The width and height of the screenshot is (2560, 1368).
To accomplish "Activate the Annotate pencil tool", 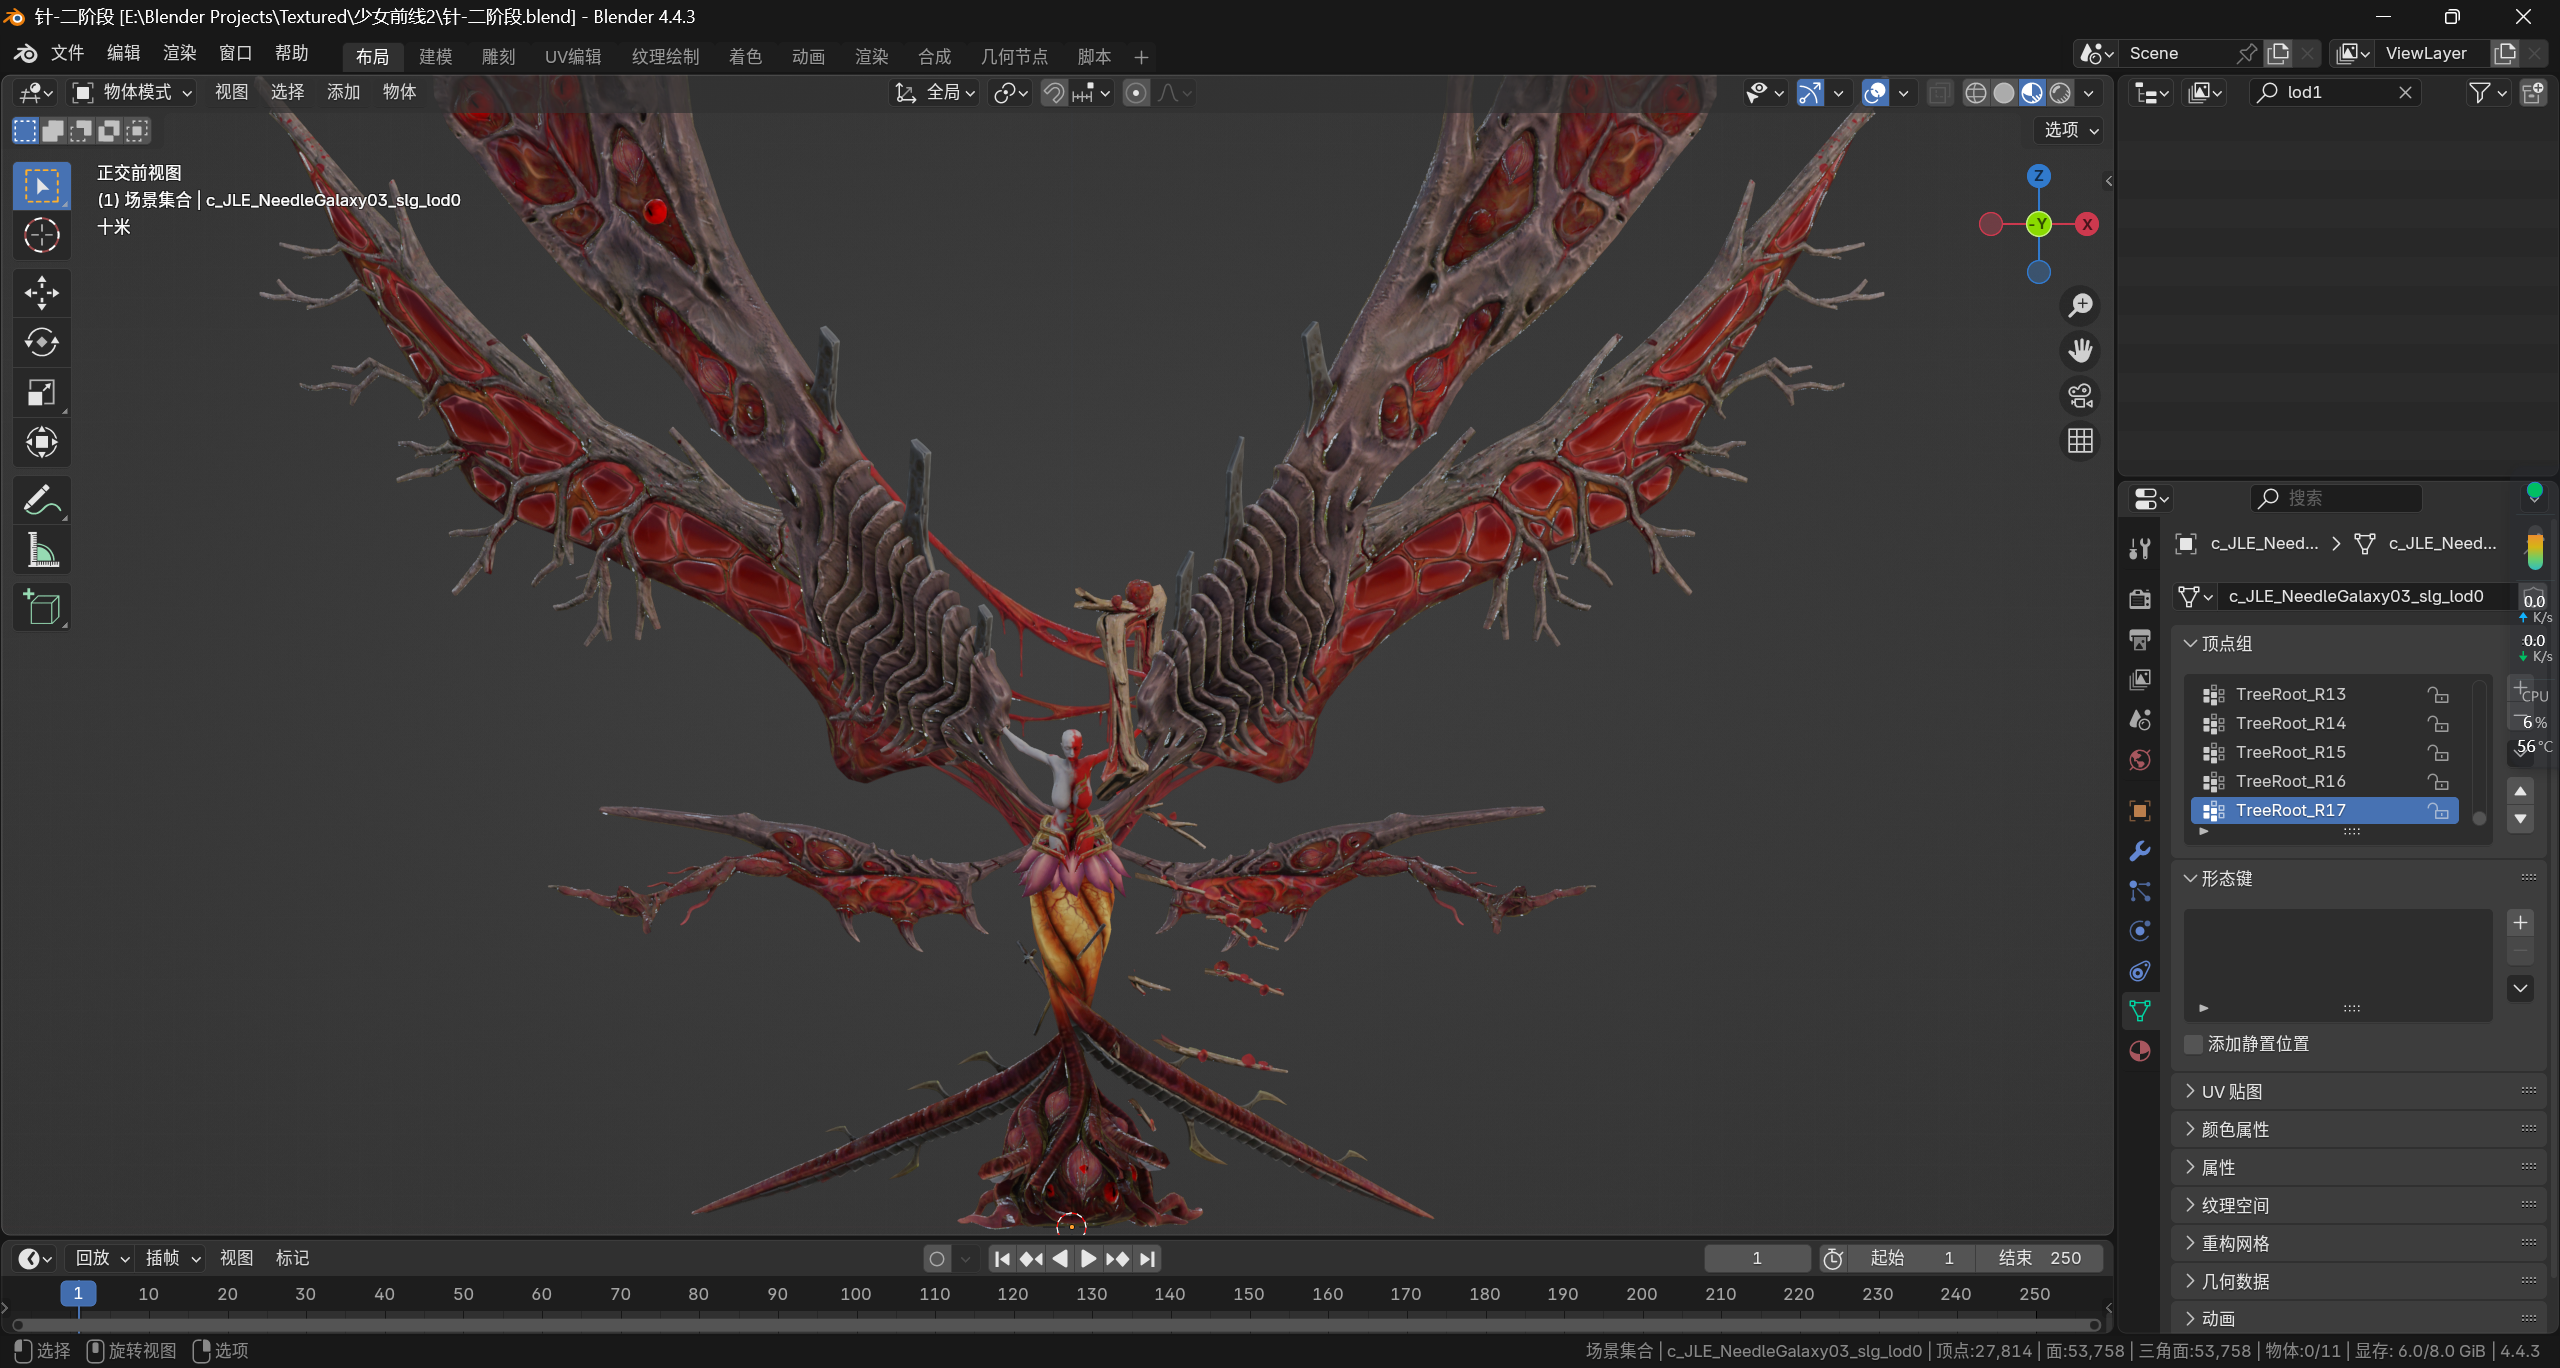I will click(x=41, y=500).
